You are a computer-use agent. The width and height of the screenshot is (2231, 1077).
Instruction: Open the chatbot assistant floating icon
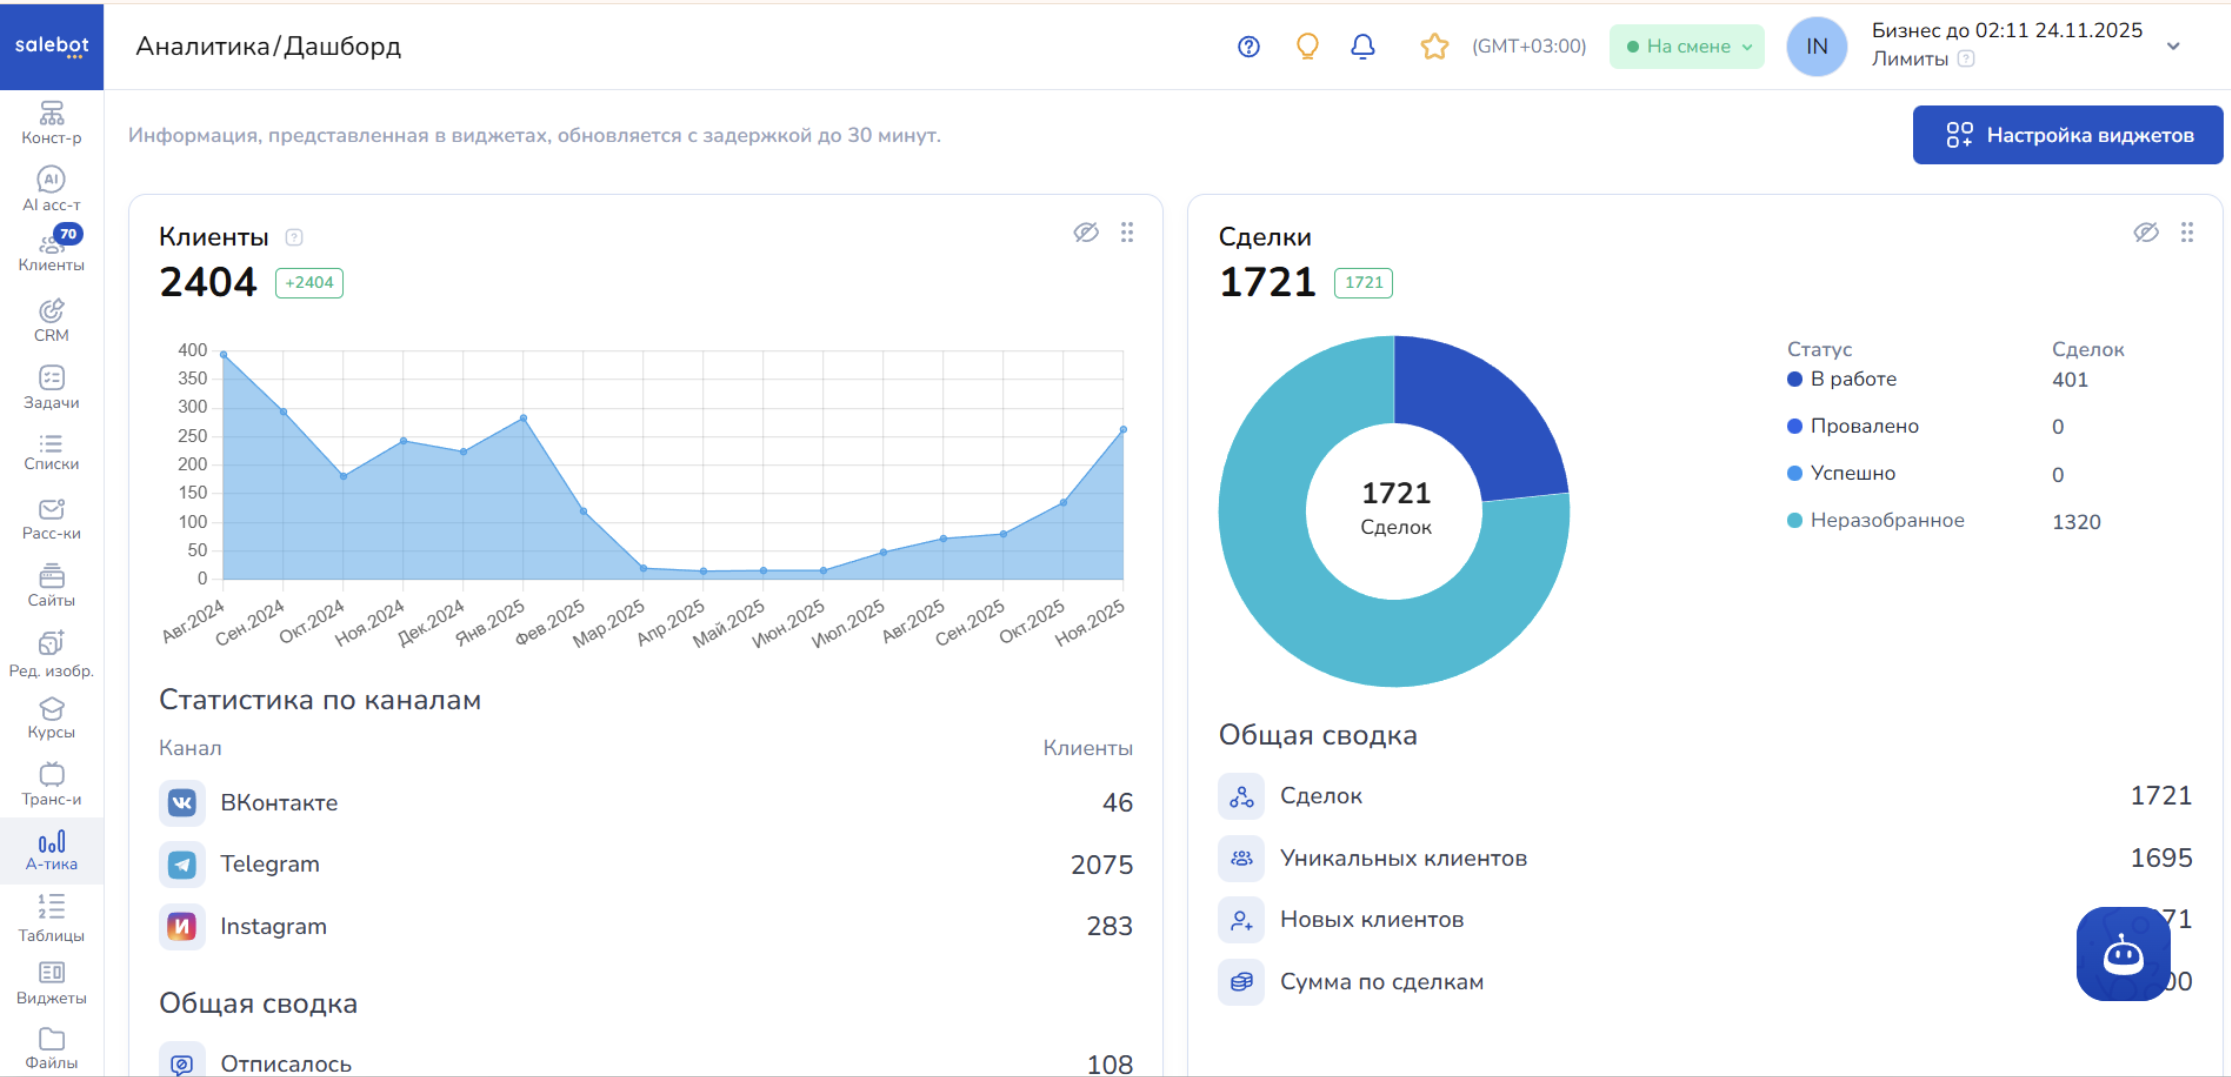(2122, 954)
